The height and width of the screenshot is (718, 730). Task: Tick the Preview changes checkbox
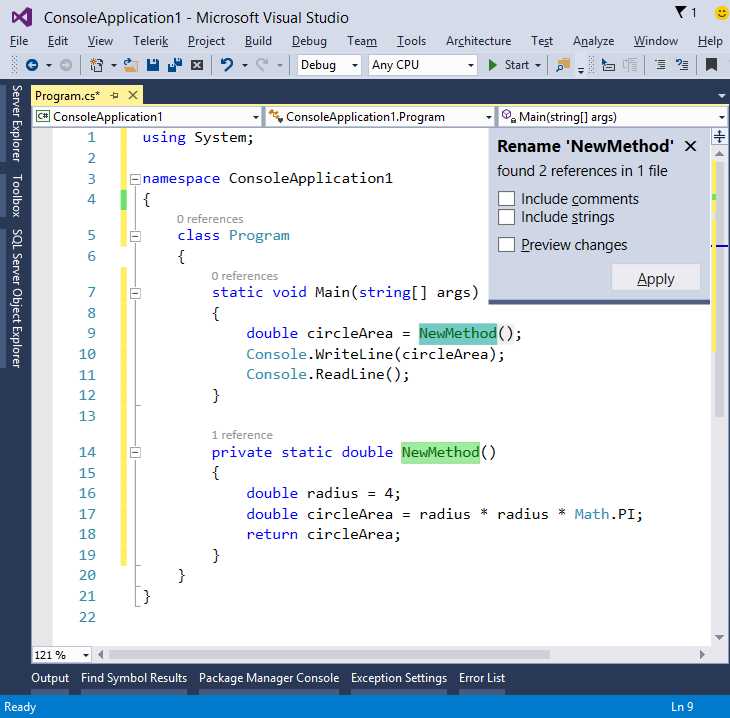point(506,244)
